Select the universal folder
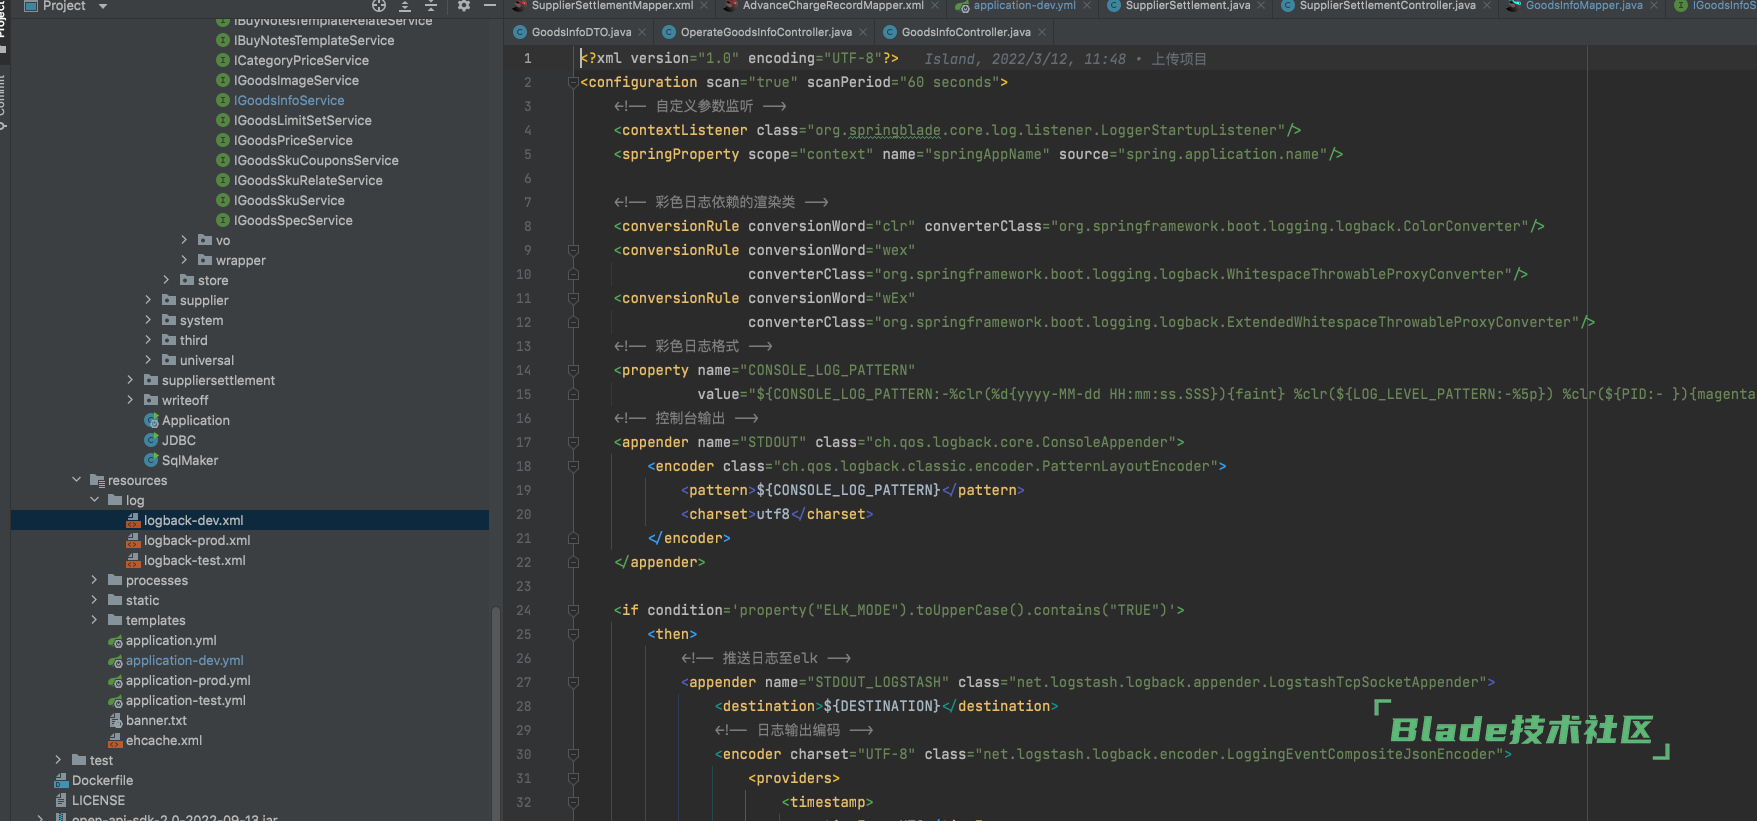 point(206,360)
